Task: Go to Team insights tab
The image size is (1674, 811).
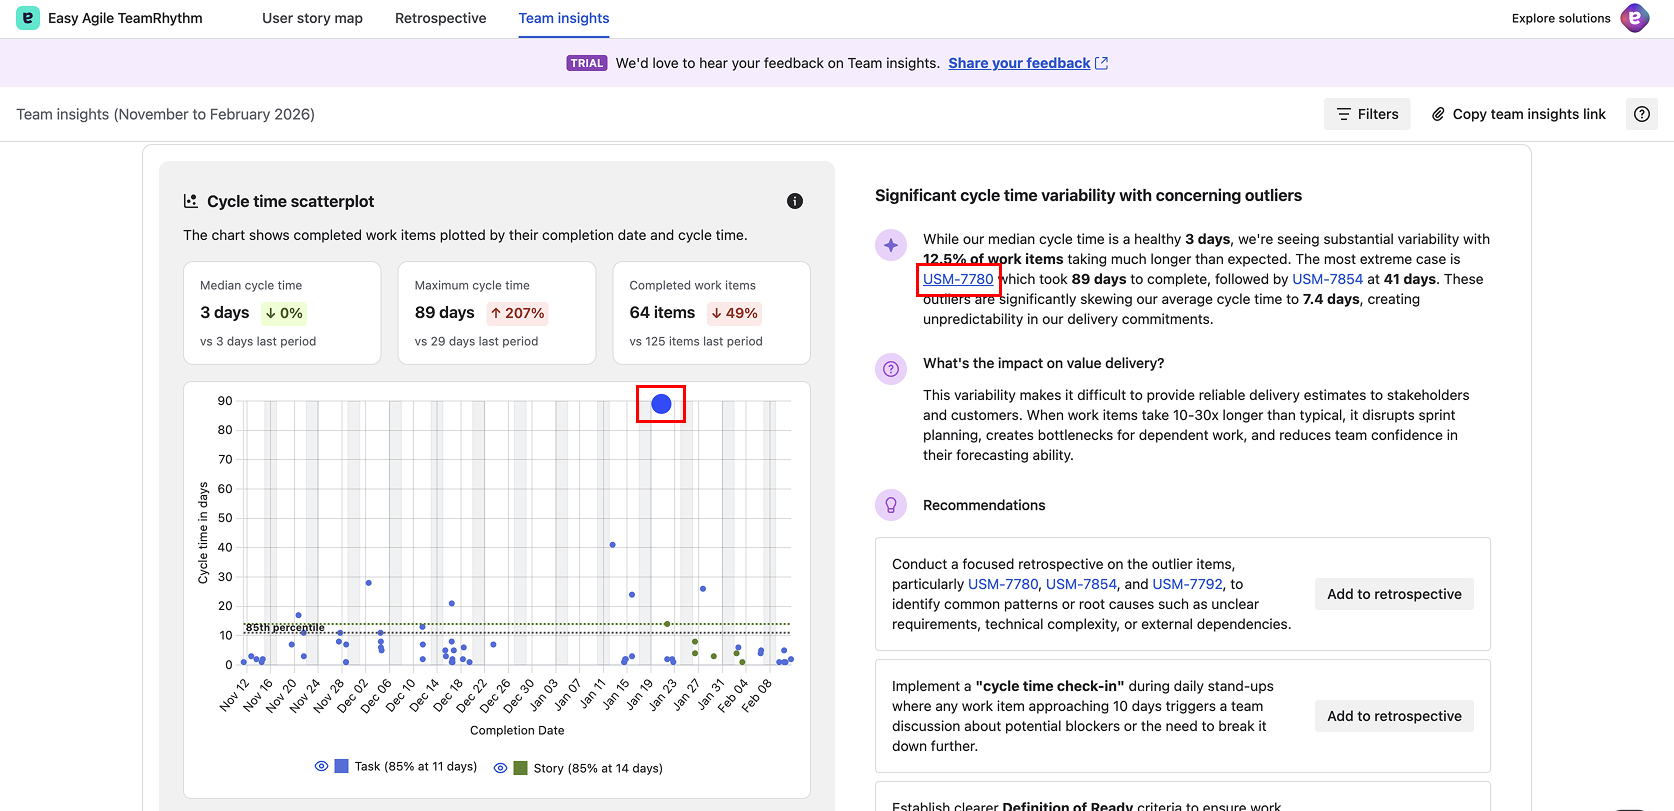Action: coord(563,18)
